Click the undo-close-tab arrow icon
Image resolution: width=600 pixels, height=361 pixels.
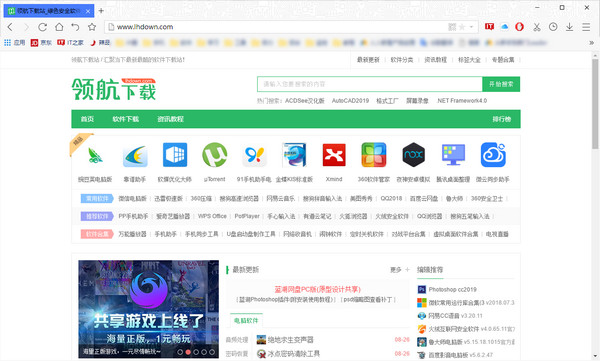point(75,27)
